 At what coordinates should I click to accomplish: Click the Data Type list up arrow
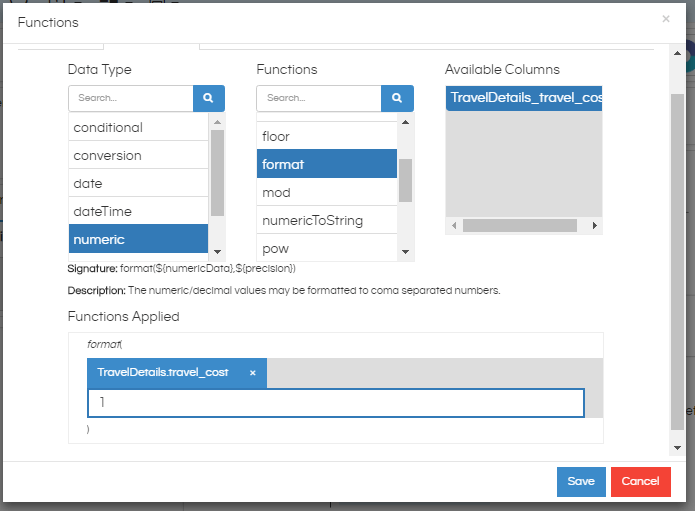[217, 122]
